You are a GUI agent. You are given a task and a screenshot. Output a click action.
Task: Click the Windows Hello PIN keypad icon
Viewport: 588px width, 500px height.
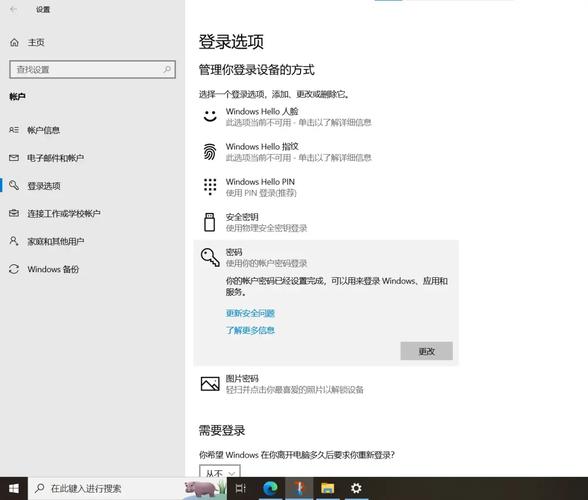(210, 186)
